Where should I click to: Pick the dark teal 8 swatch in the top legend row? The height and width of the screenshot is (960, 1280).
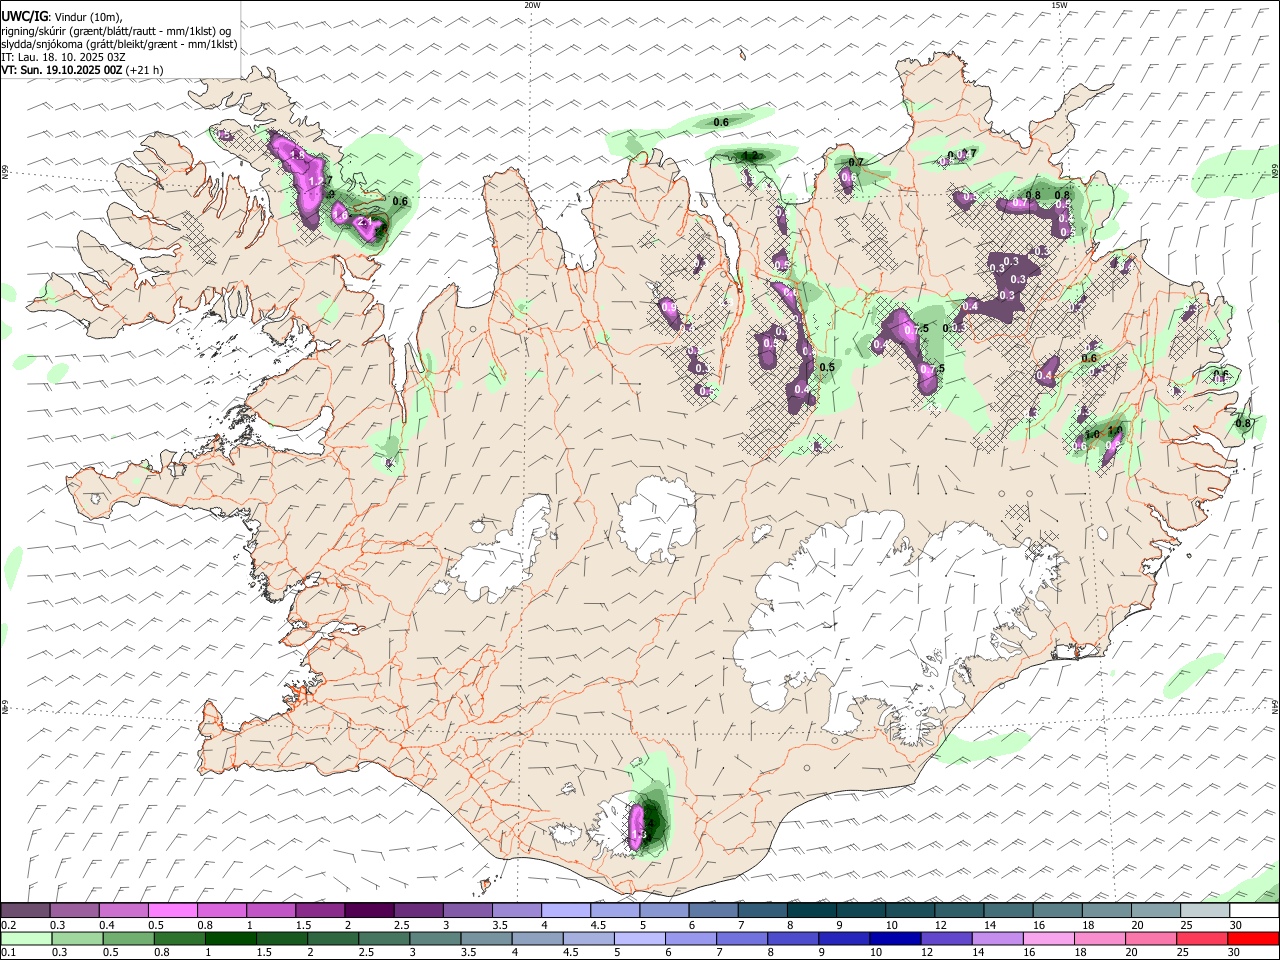pyautogui.click(x=811, y=911)
